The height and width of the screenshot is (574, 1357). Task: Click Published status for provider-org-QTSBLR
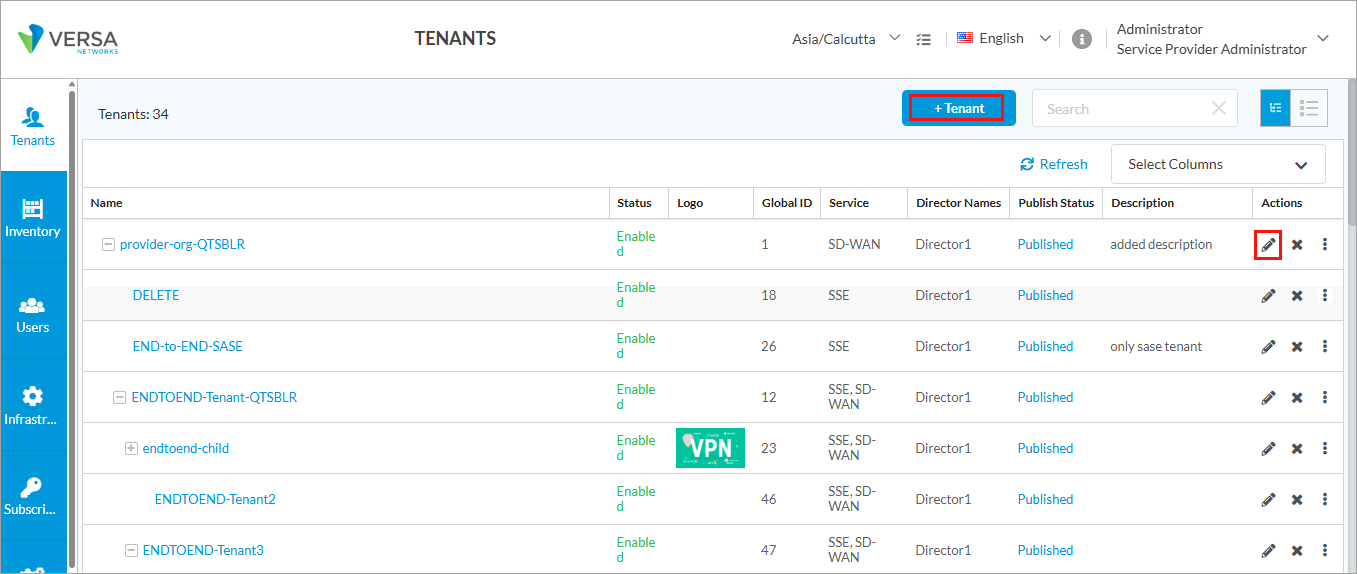point(1045,244)
